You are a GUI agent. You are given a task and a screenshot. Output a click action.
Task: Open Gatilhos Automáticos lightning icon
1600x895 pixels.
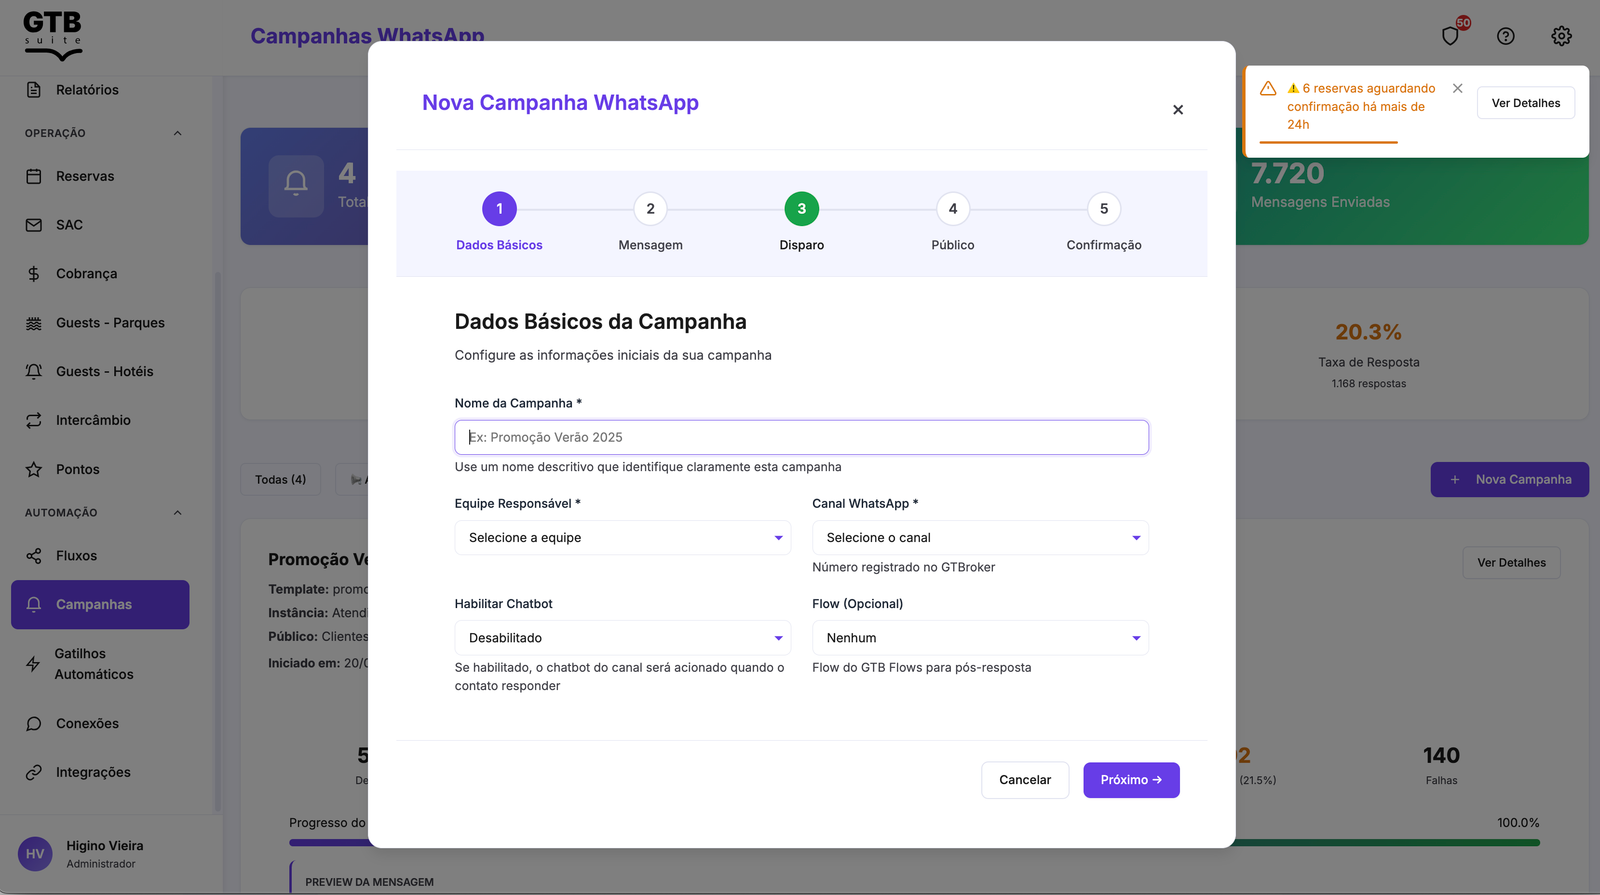tap(33, 664)
